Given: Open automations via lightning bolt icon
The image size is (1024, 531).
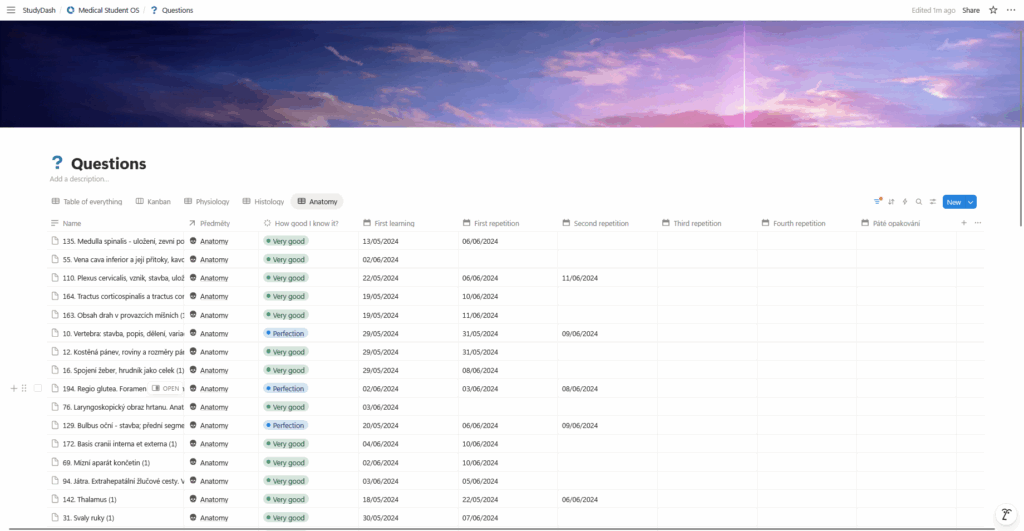Looking at the screenshot, I should tap(905, 201).
